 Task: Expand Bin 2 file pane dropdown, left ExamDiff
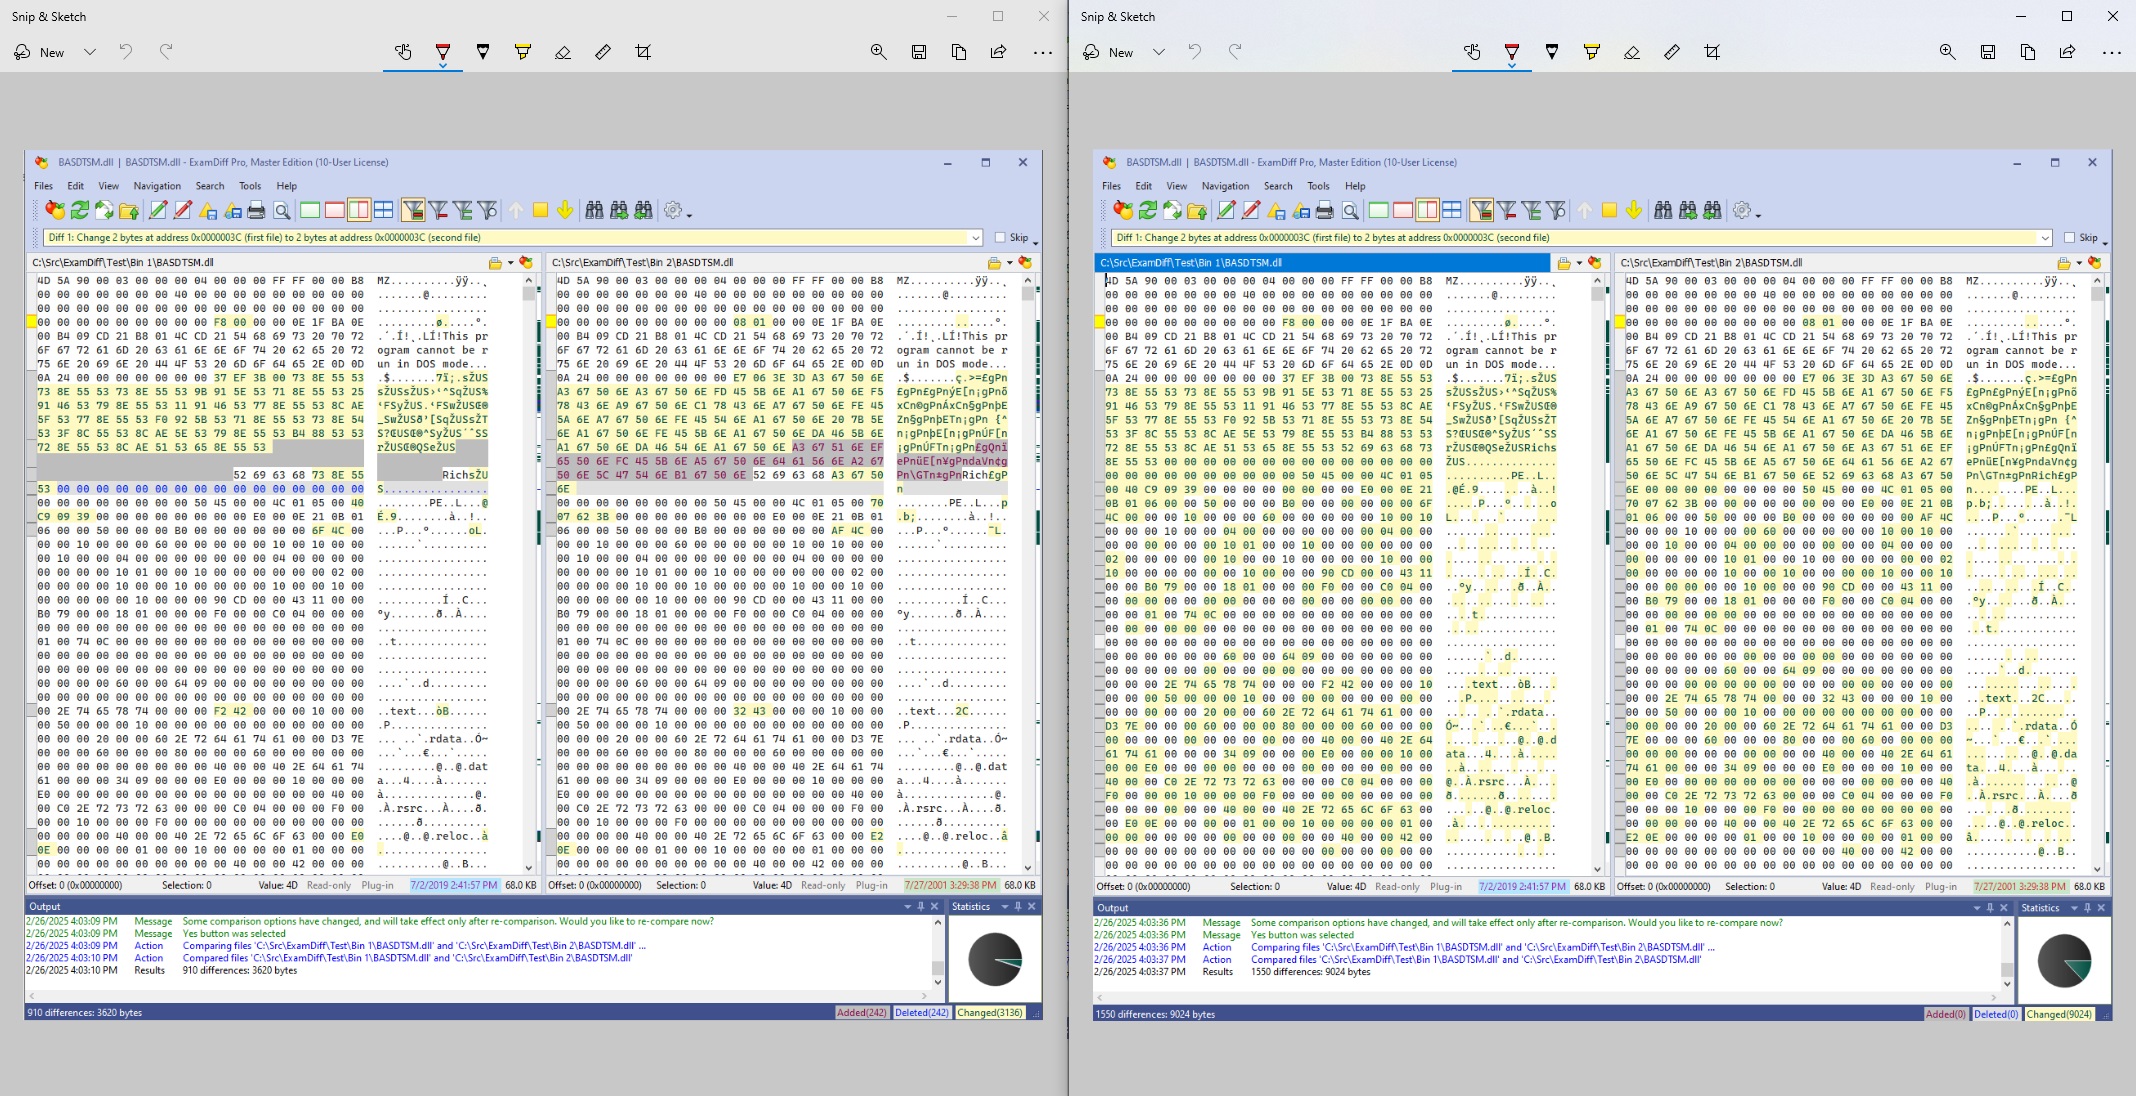pos(1009,263)
